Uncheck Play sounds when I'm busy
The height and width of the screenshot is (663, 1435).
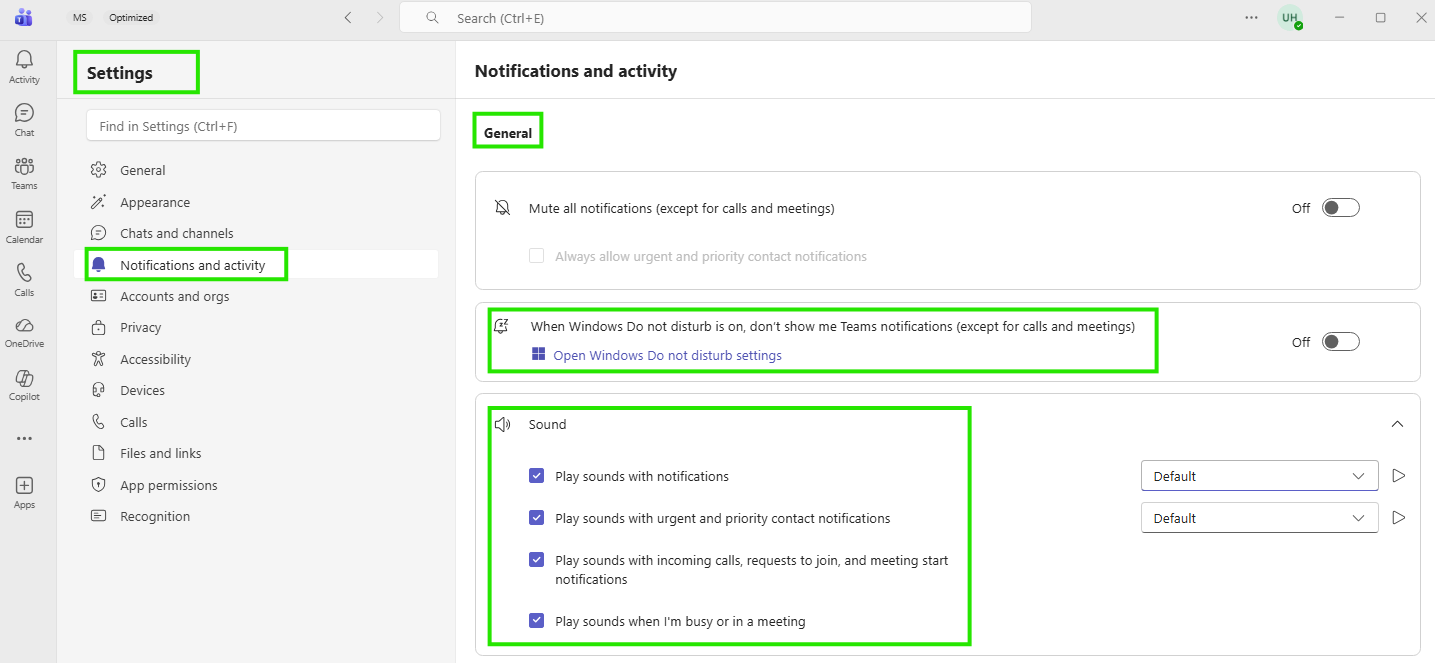(536, 621)
